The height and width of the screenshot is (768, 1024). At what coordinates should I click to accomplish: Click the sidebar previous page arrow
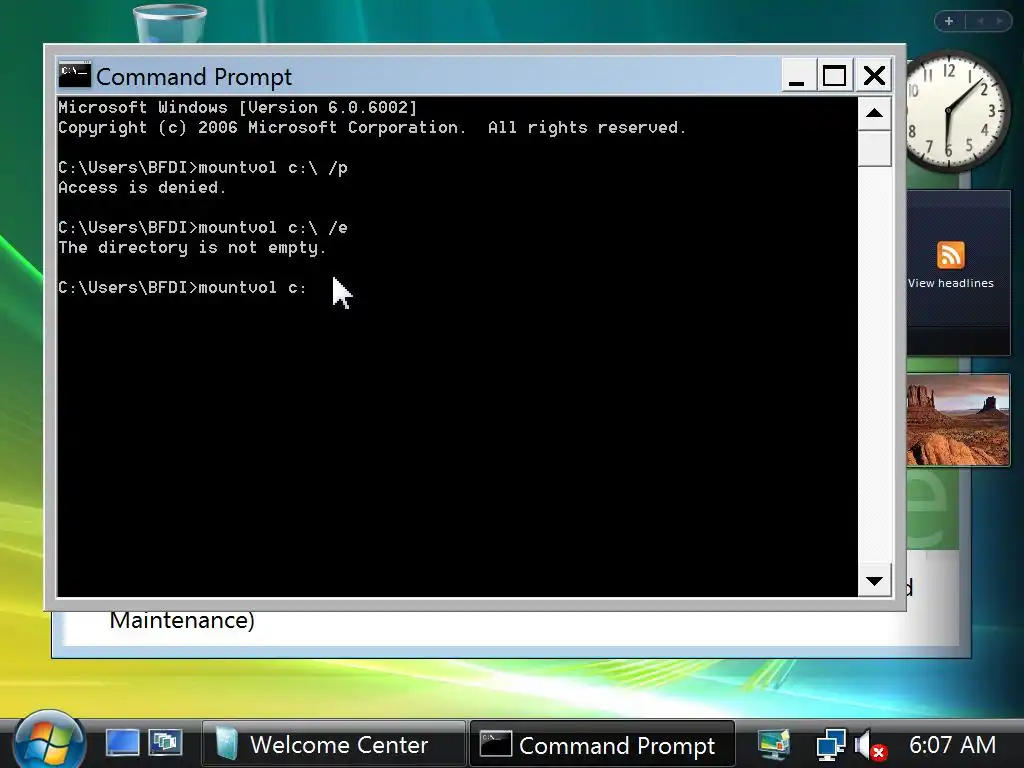(x=980, y=21)
